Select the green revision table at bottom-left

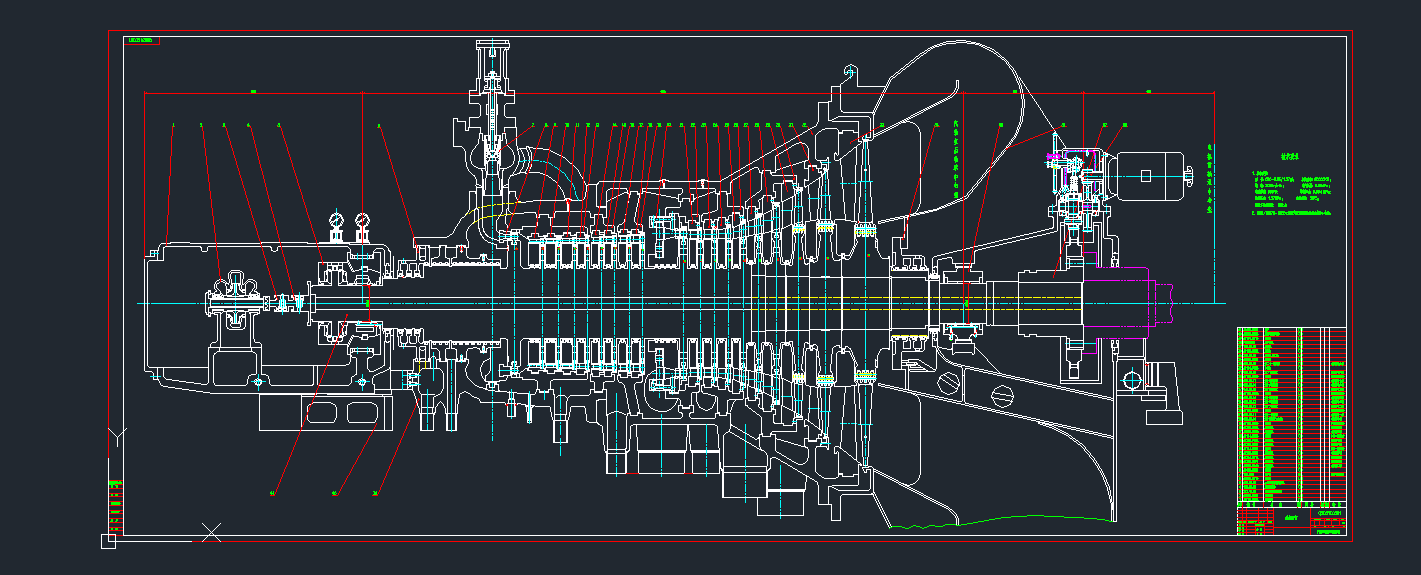tap(117, 507)
